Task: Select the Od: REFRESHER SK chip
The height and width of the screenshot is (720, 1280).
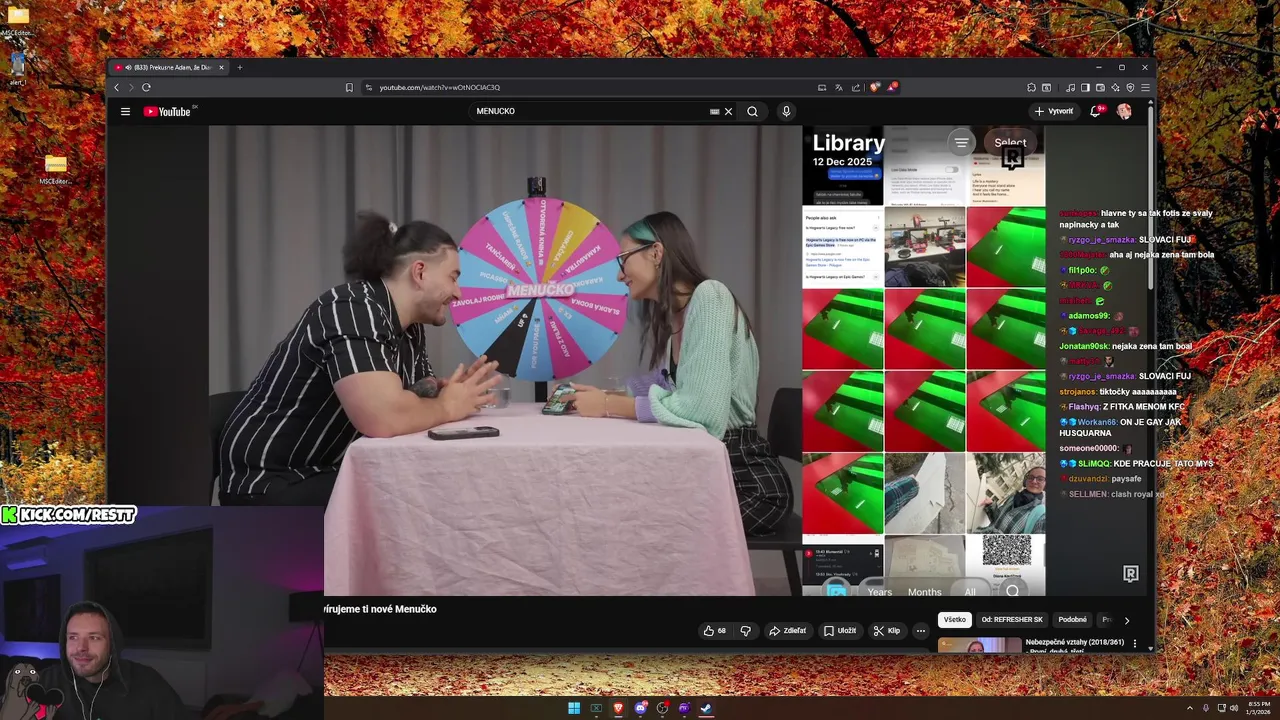Action: [1012, 620]
